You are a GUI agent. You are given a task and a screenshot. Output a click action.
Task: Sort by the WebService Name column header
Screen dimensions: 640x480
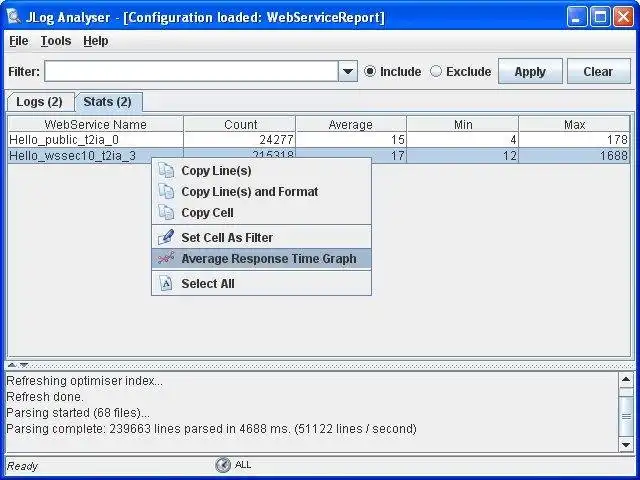point(96,124)
